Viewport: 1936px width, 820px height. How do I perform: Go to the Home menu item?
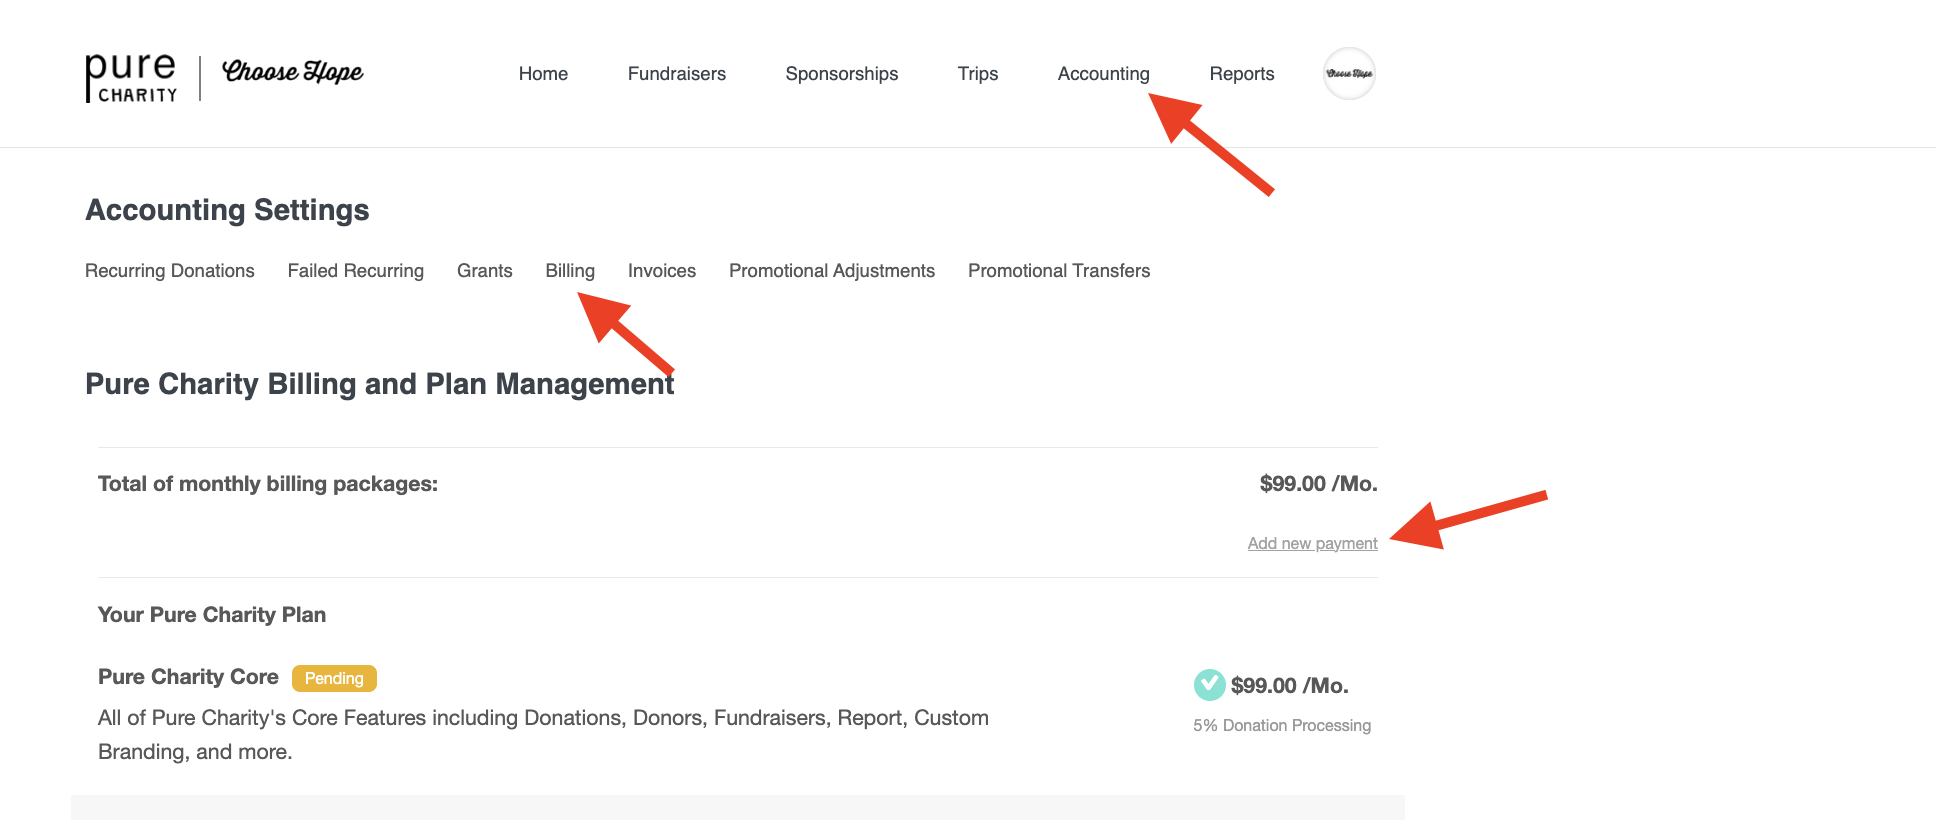[543, 74]
